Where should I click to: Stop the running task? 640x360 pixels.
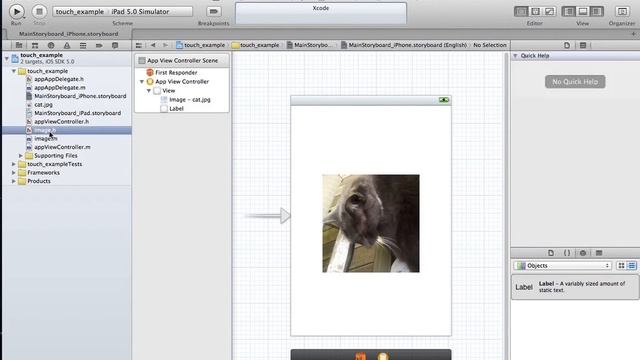[x=39, y=11]
